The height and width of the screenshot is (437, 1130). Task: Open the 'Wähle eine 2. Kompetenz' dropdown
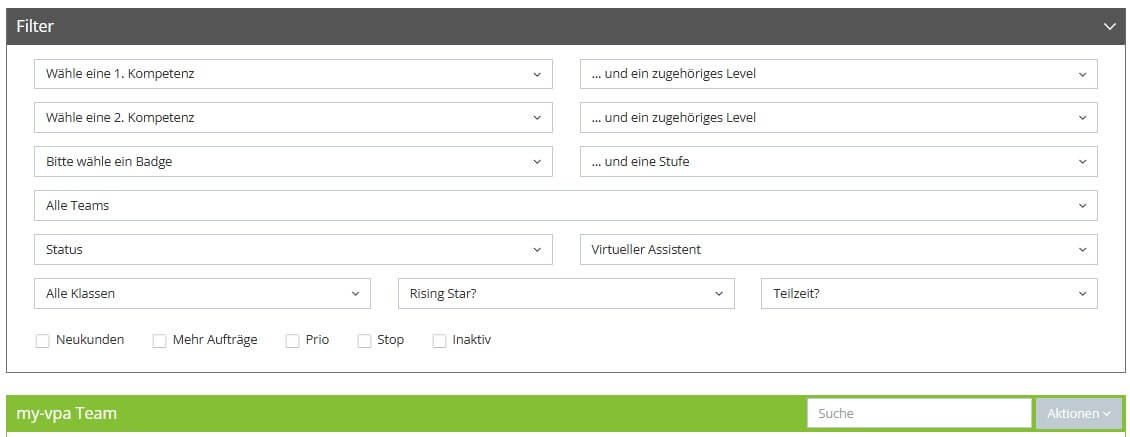tap(293, 118)
